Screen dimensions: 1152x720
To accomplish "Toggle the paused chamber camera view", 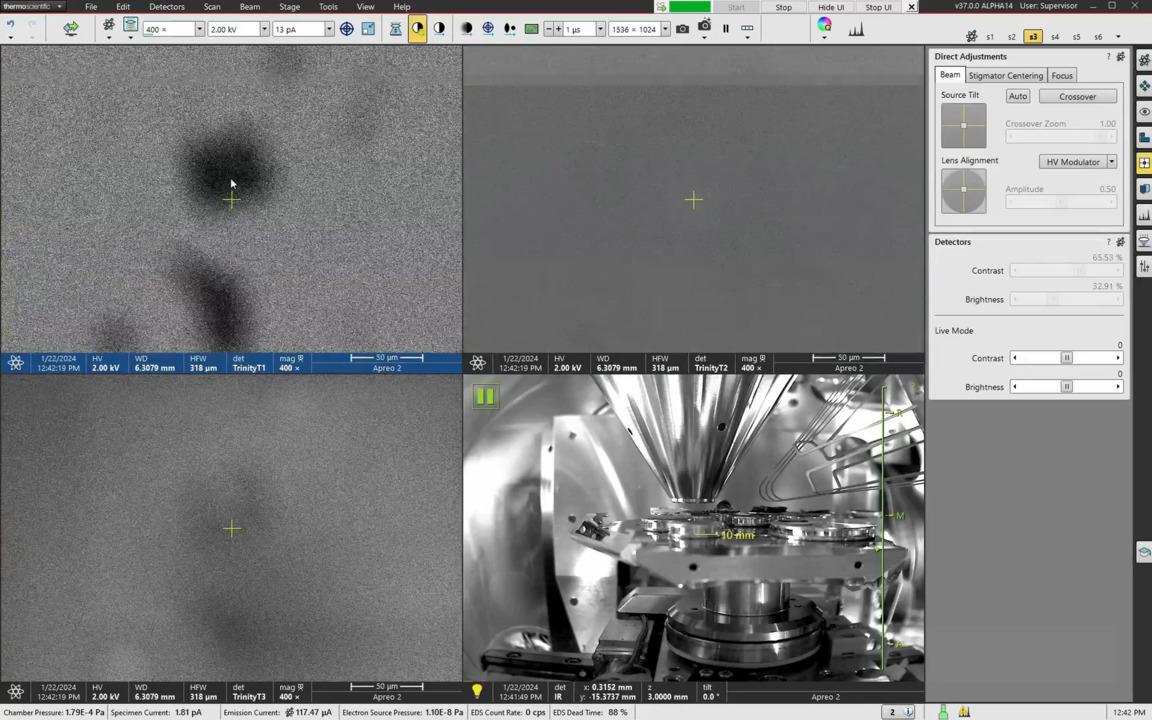I will 484,397.
